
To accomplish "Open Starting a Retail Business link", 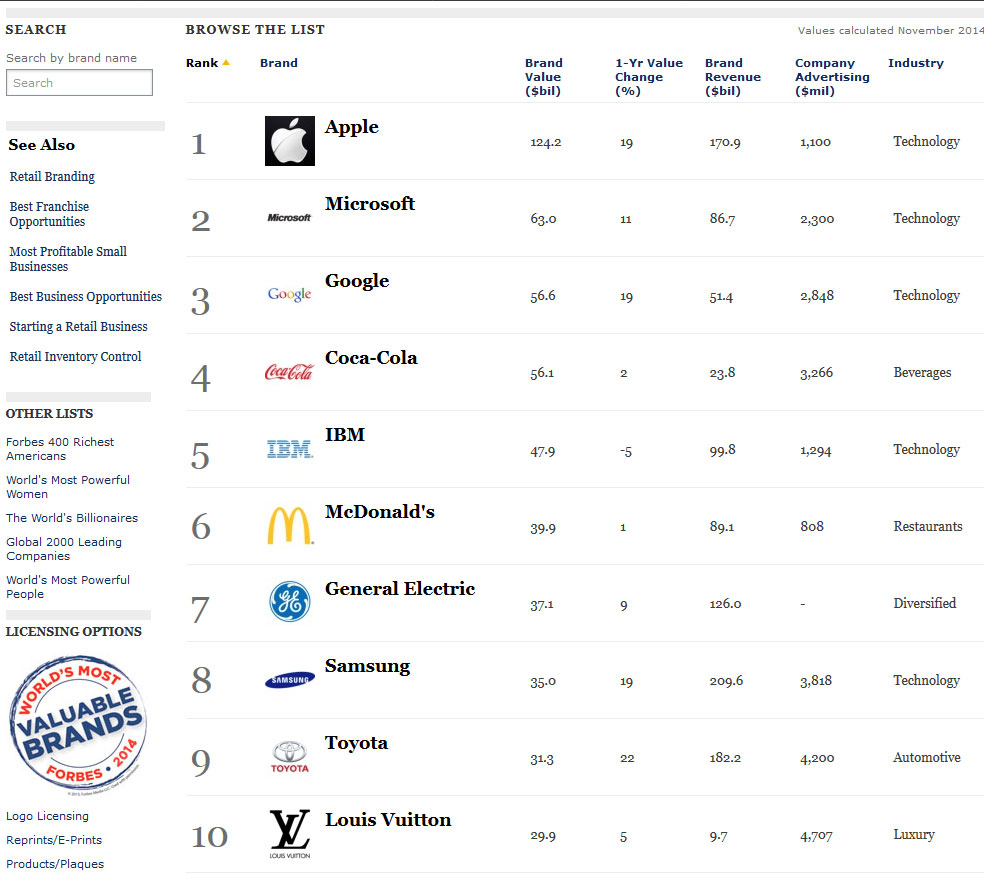I will coord(78,327).
